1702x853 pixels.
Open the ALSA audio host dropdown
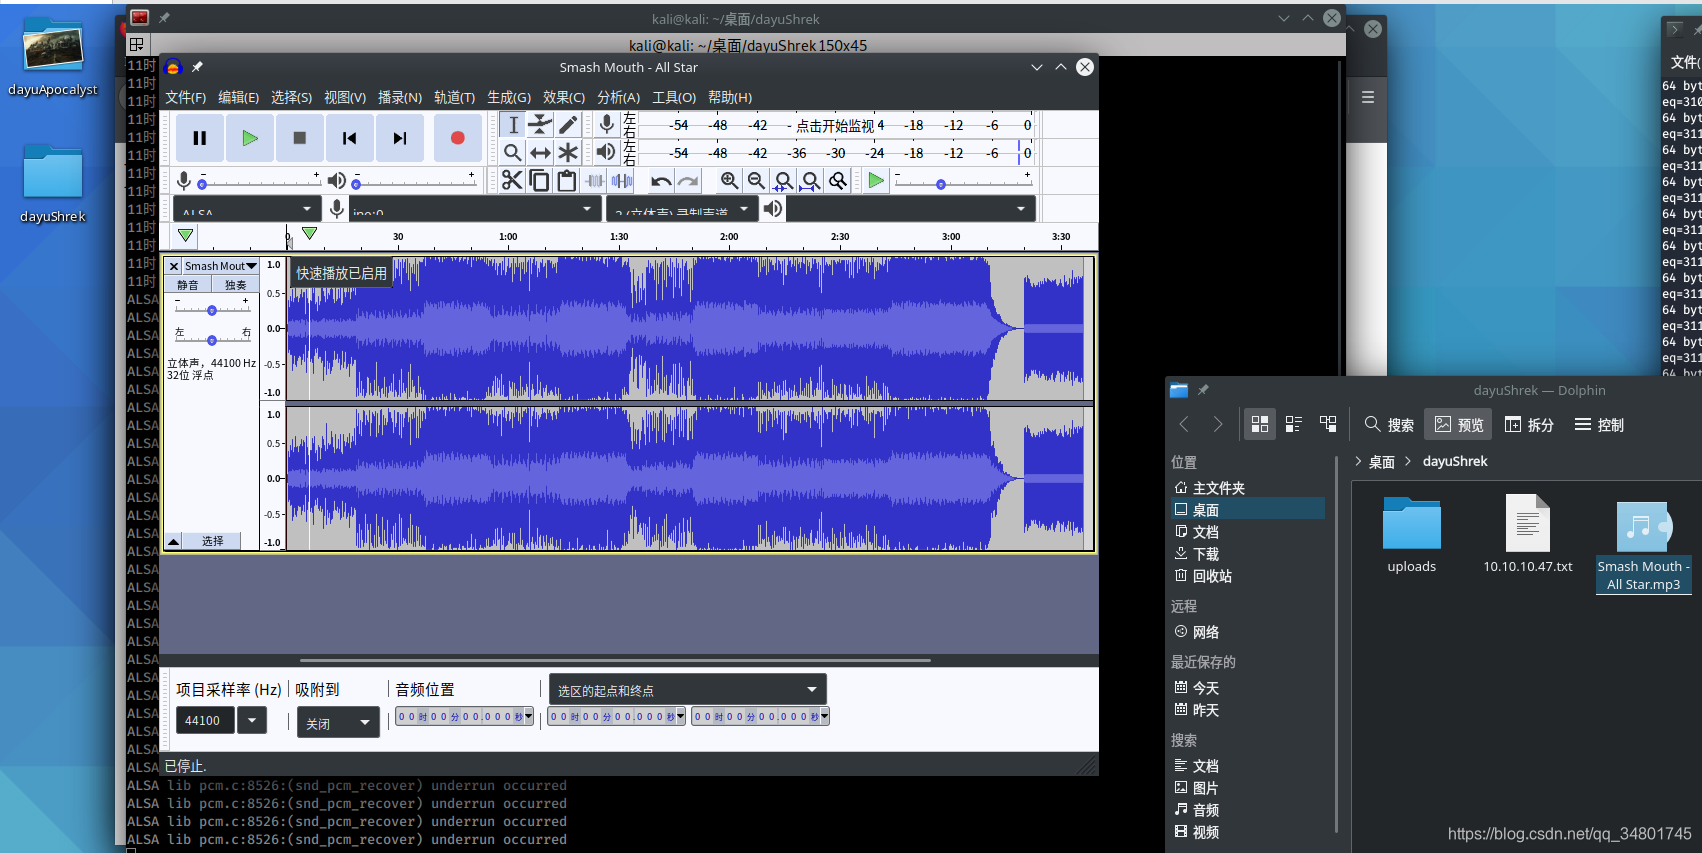[x=246, y=209]
